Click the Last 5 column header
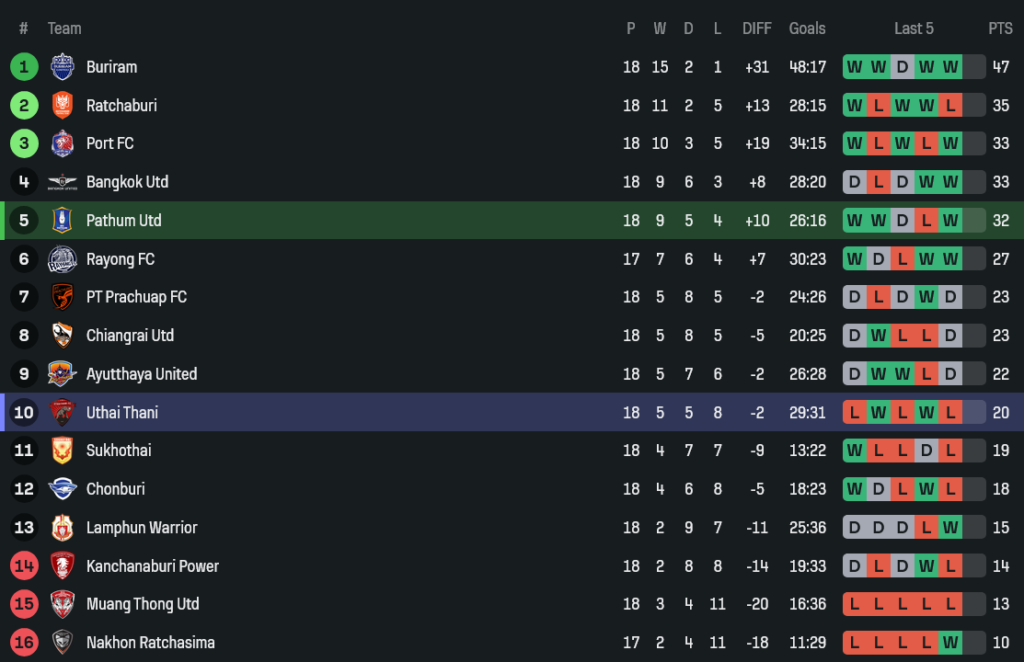Screen dimensions: 1024x662 (x=913, y=28)
